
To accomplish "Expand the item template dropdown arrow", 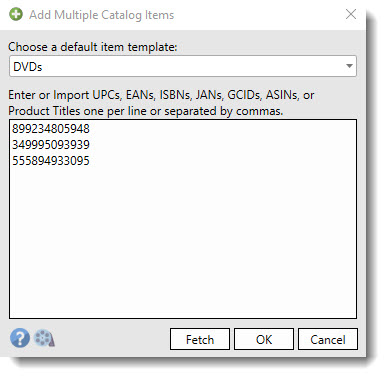I will pyautogui.click(x=349, y=66).
